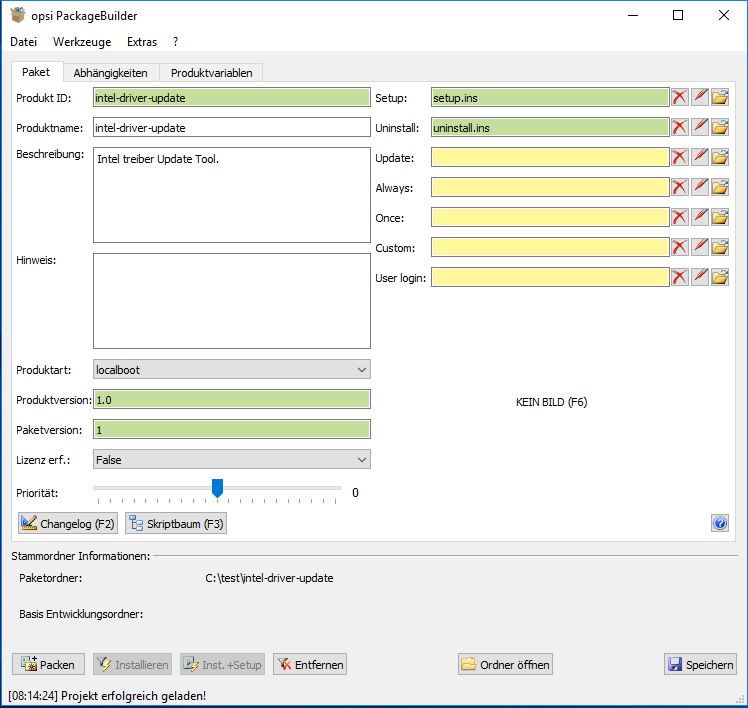
Task: Click in the Produktname field
Action: tap(232, 127)
